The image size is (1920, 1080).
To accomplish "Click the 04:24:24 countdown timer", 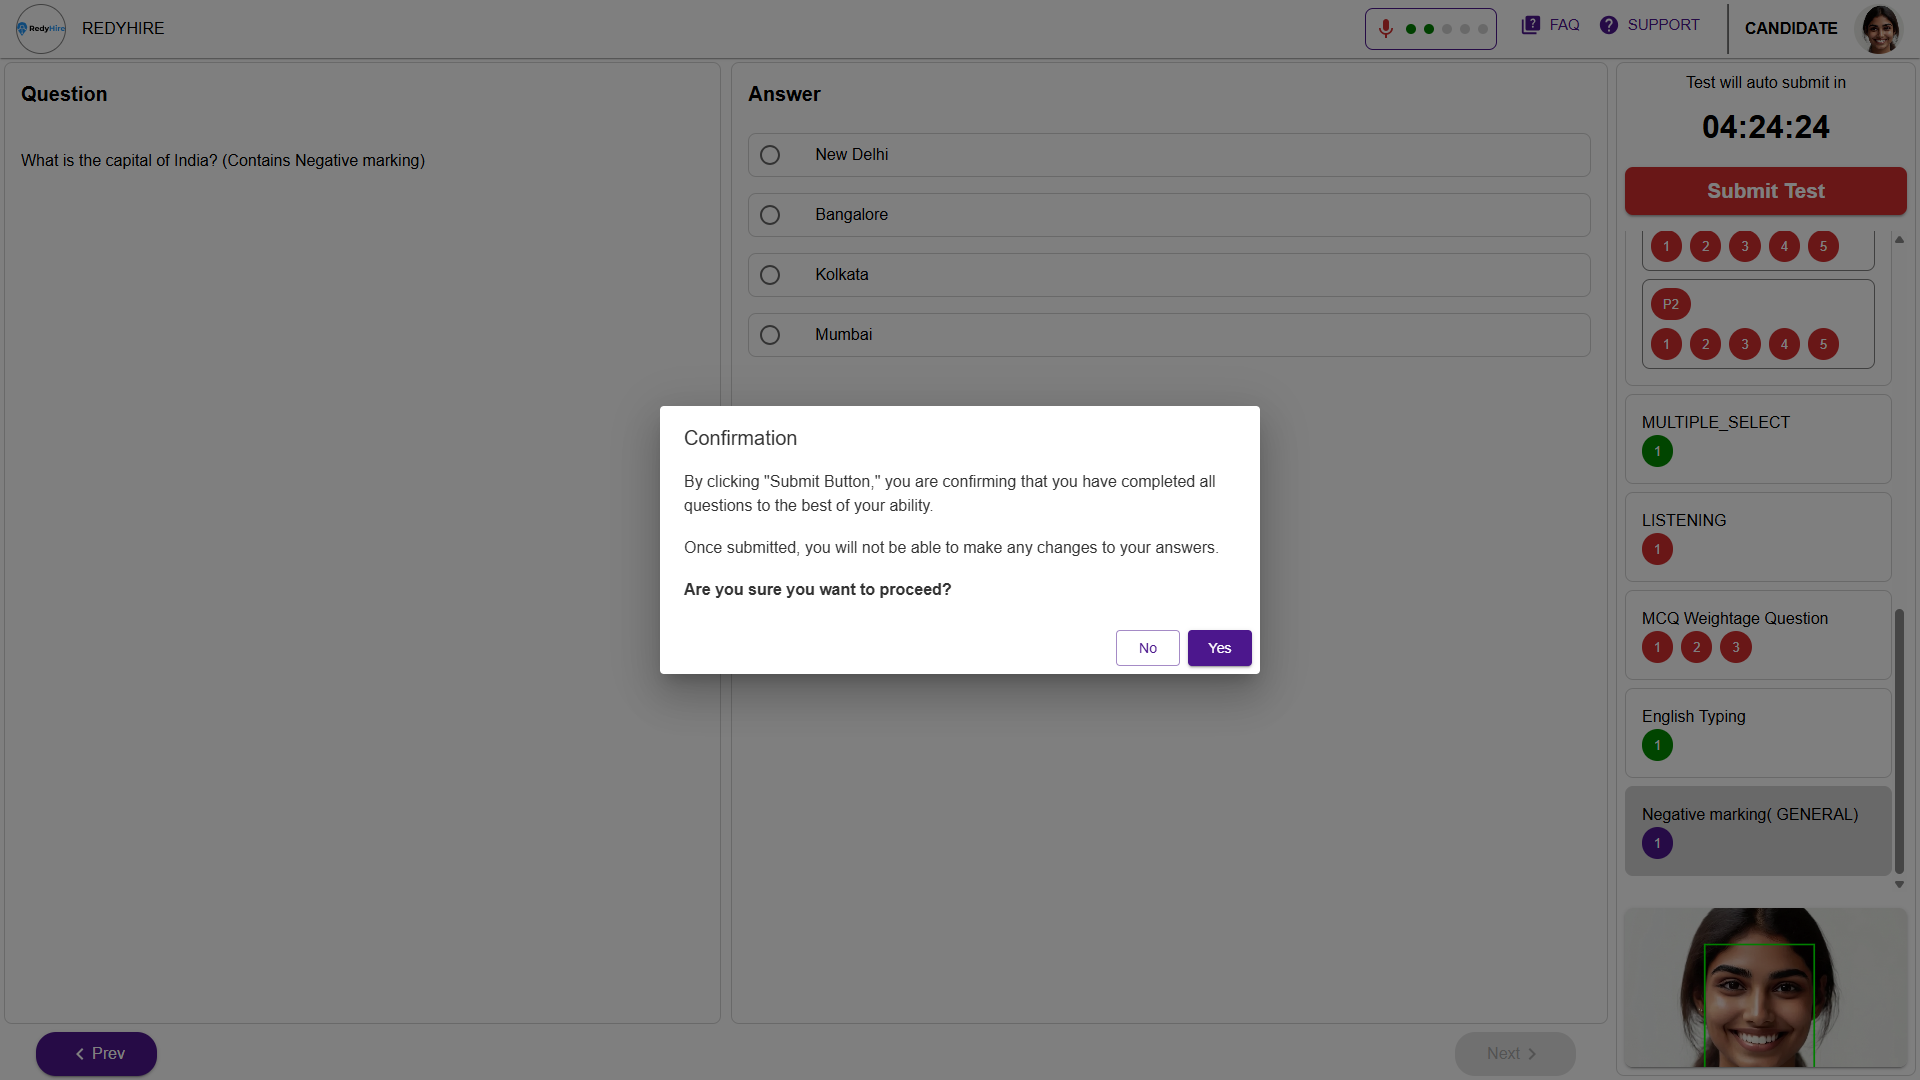I will (x=1765, y=127).
